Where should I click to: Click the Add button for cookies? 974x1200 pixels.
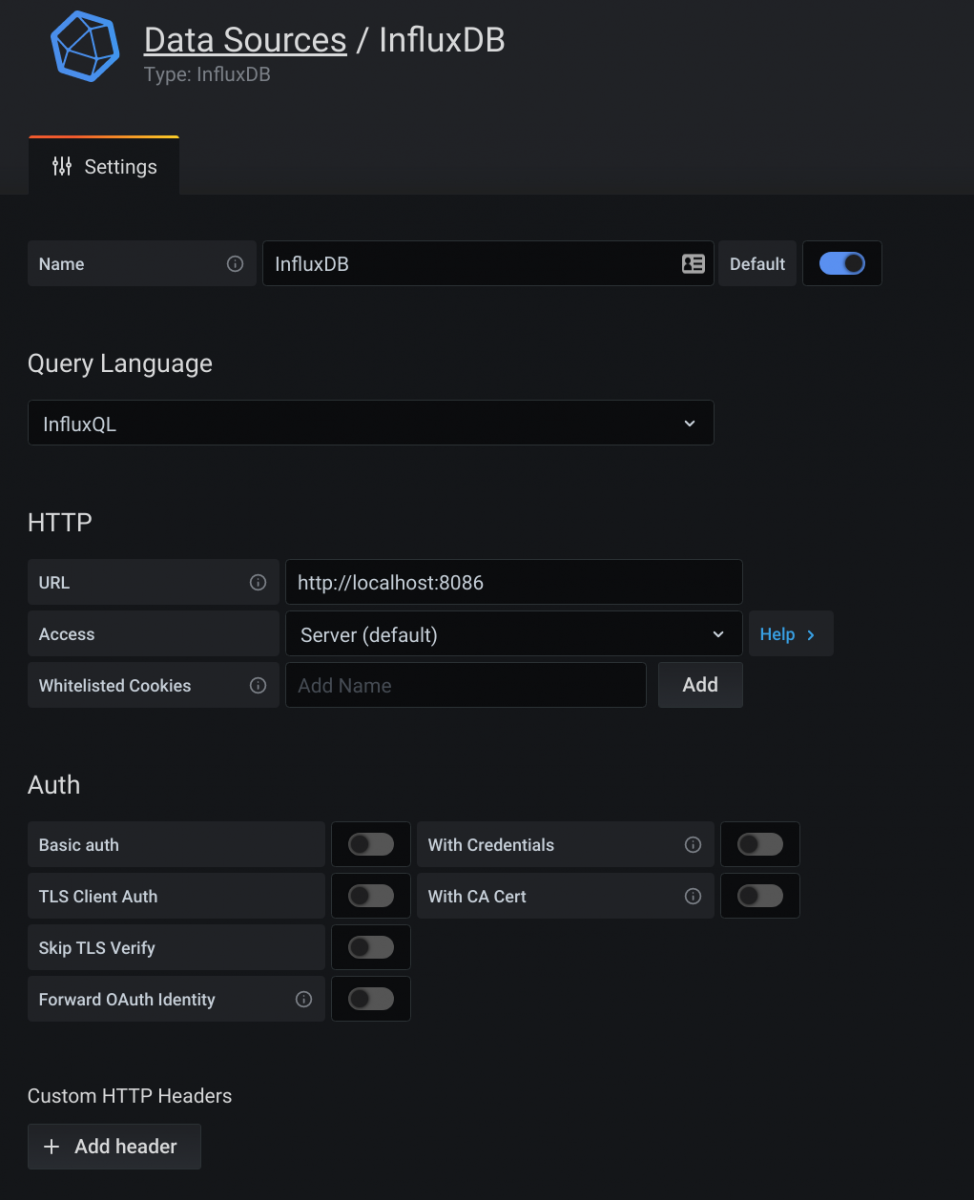click(700, 685)
